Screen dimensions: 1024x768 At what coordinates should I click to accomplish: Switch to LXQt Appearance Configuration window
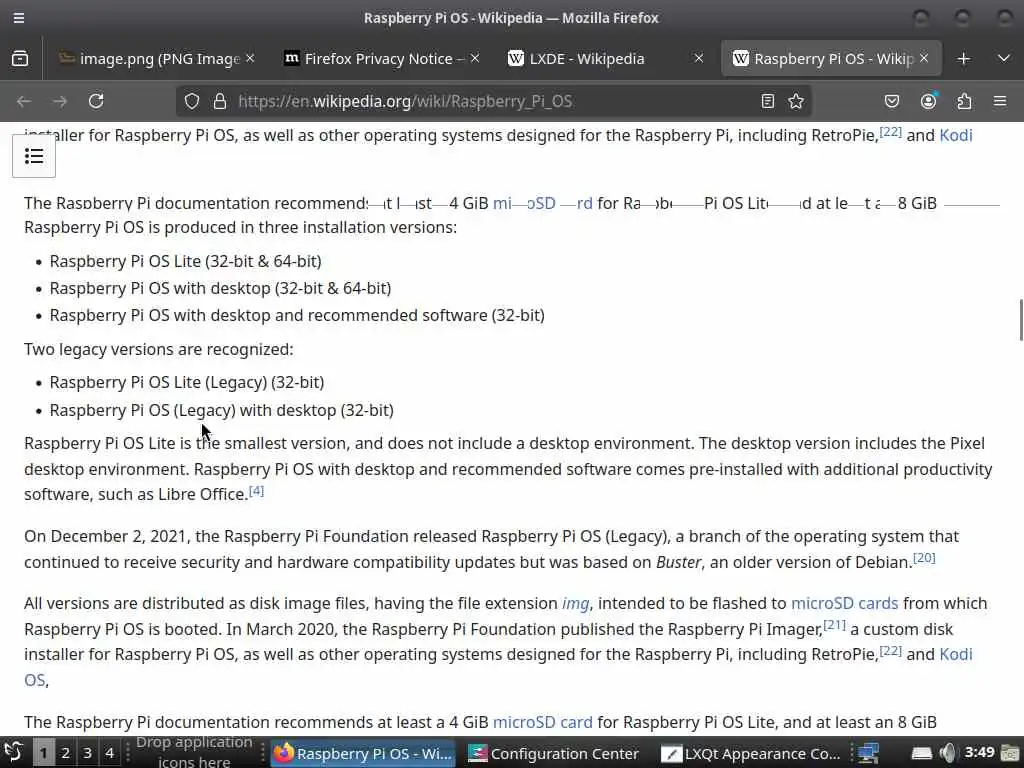pyautogui.click(x=751, y=753)
